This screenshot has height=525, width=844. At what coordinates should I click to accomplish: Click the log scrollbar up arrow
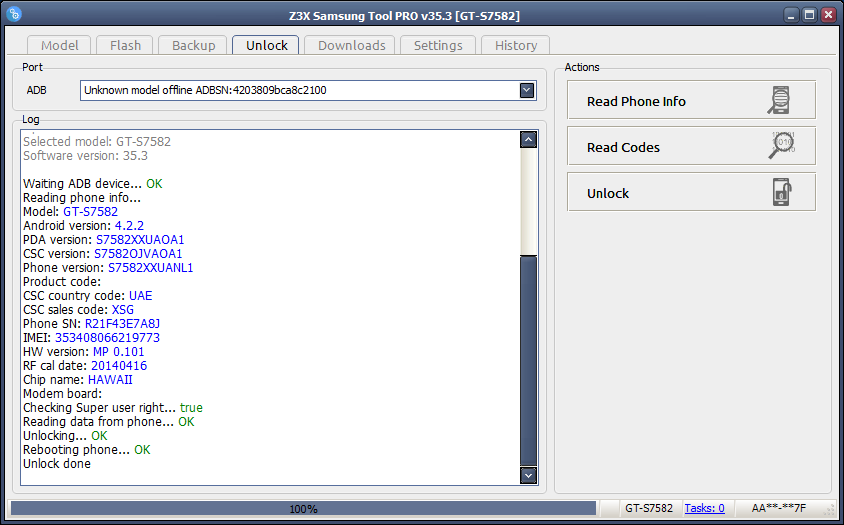coord(529,139)
